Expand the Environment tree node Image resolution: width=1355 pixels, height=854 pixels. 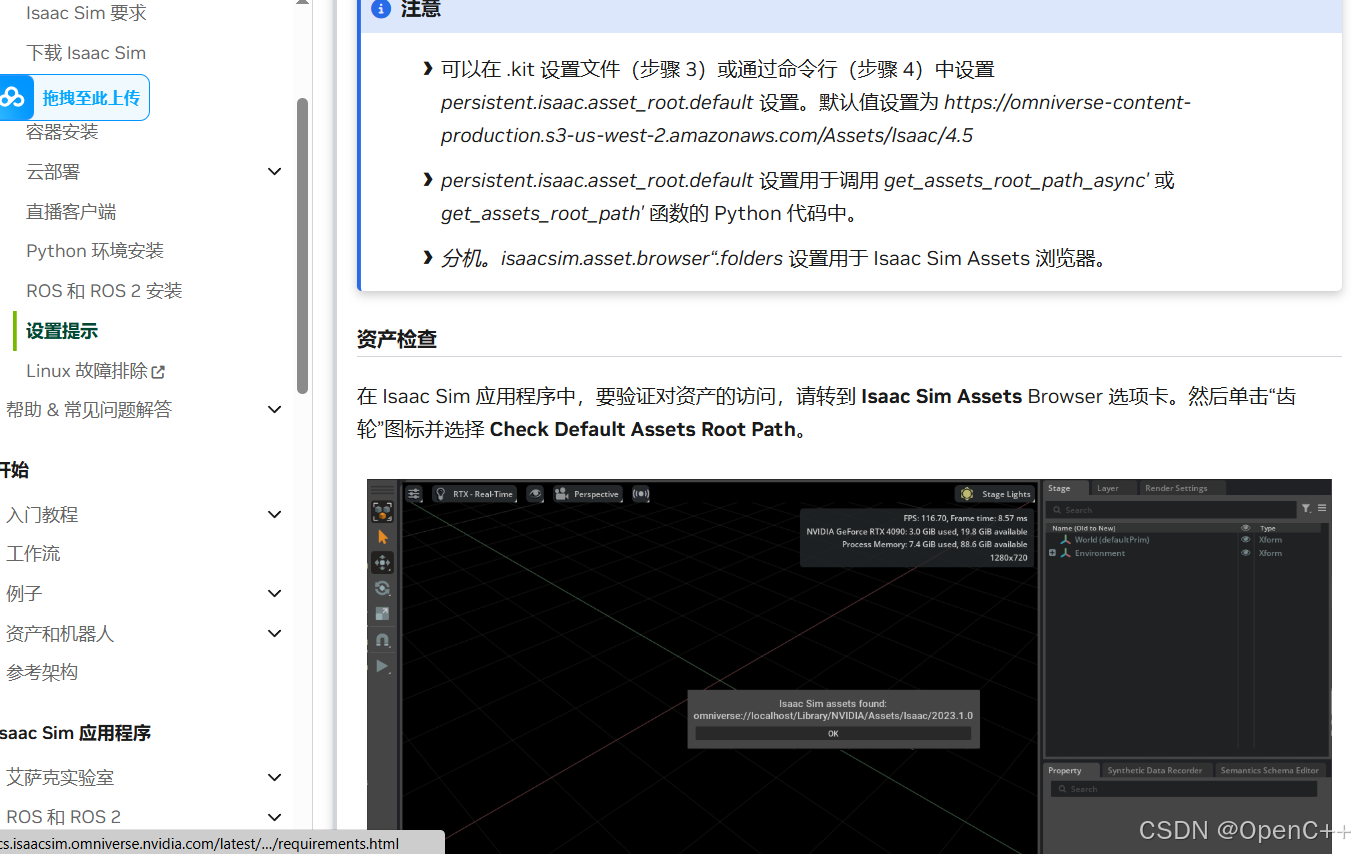(1052, 553)
